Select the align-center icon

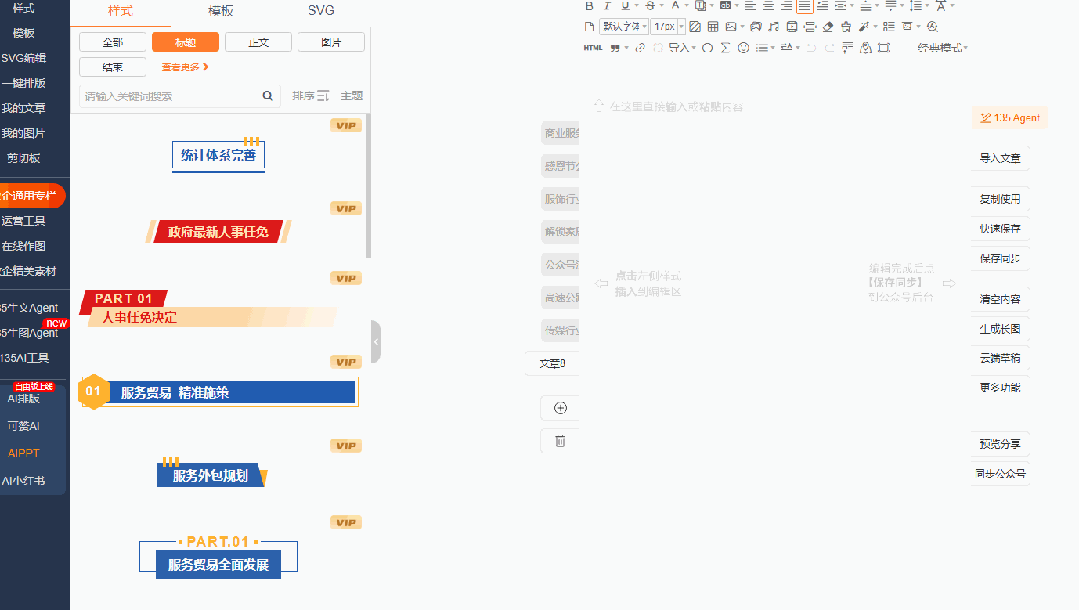(x=770, y=6)
